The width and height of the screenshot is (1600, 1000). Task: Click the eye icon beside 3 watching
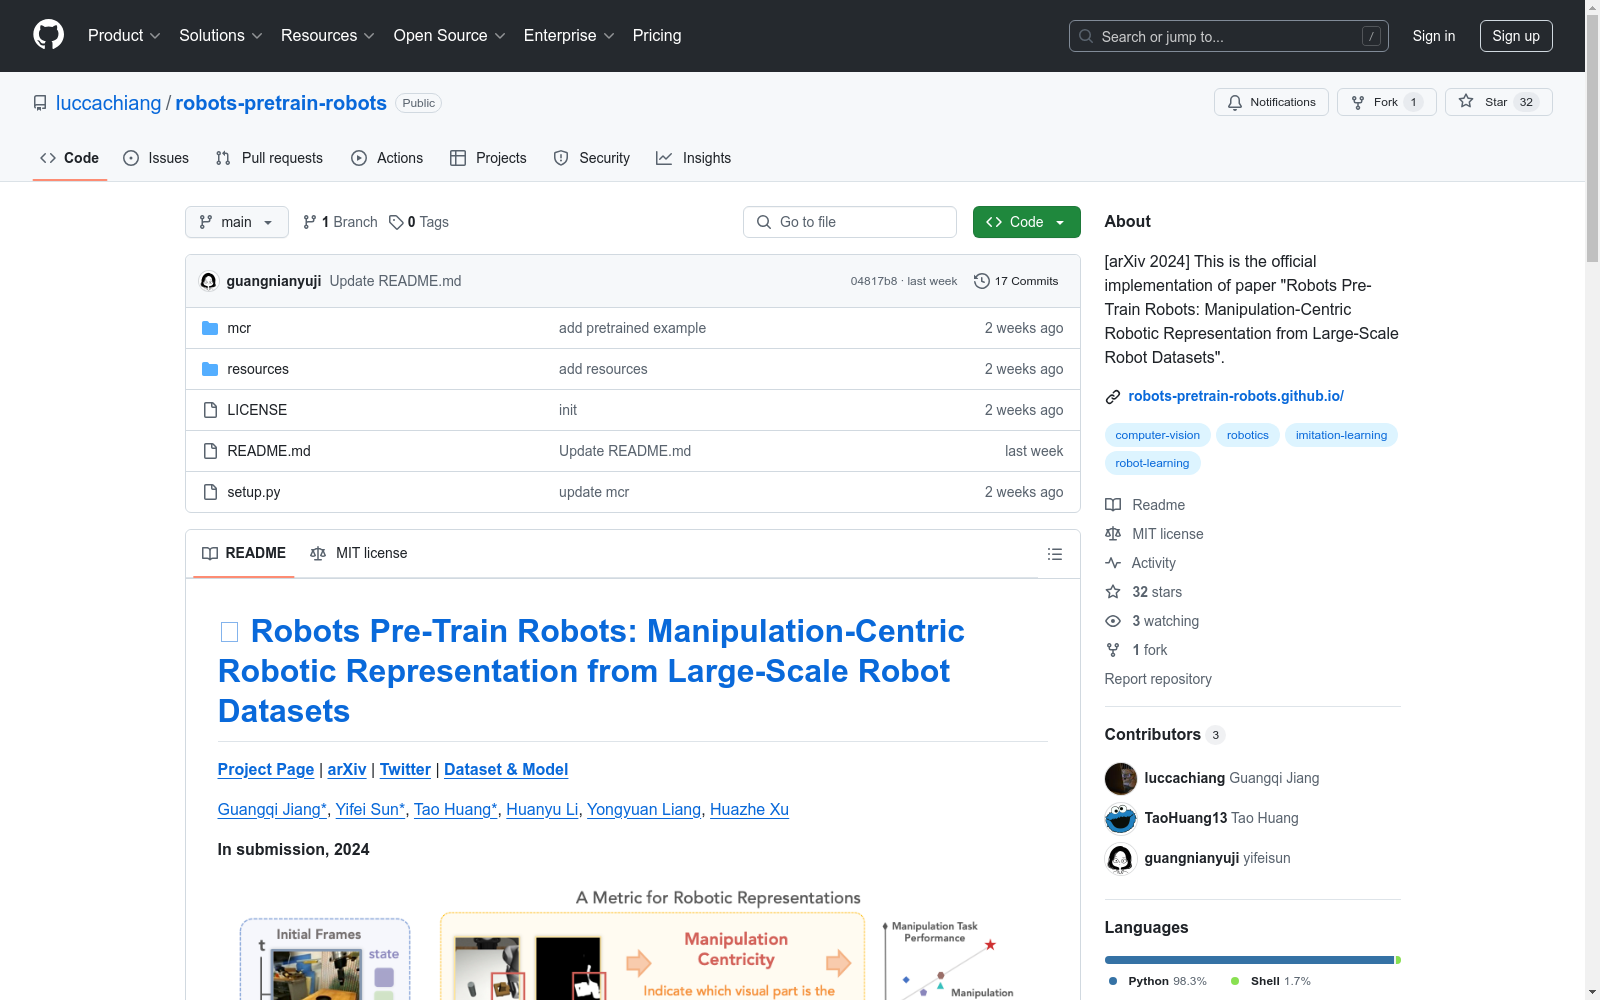[1113, 621]
